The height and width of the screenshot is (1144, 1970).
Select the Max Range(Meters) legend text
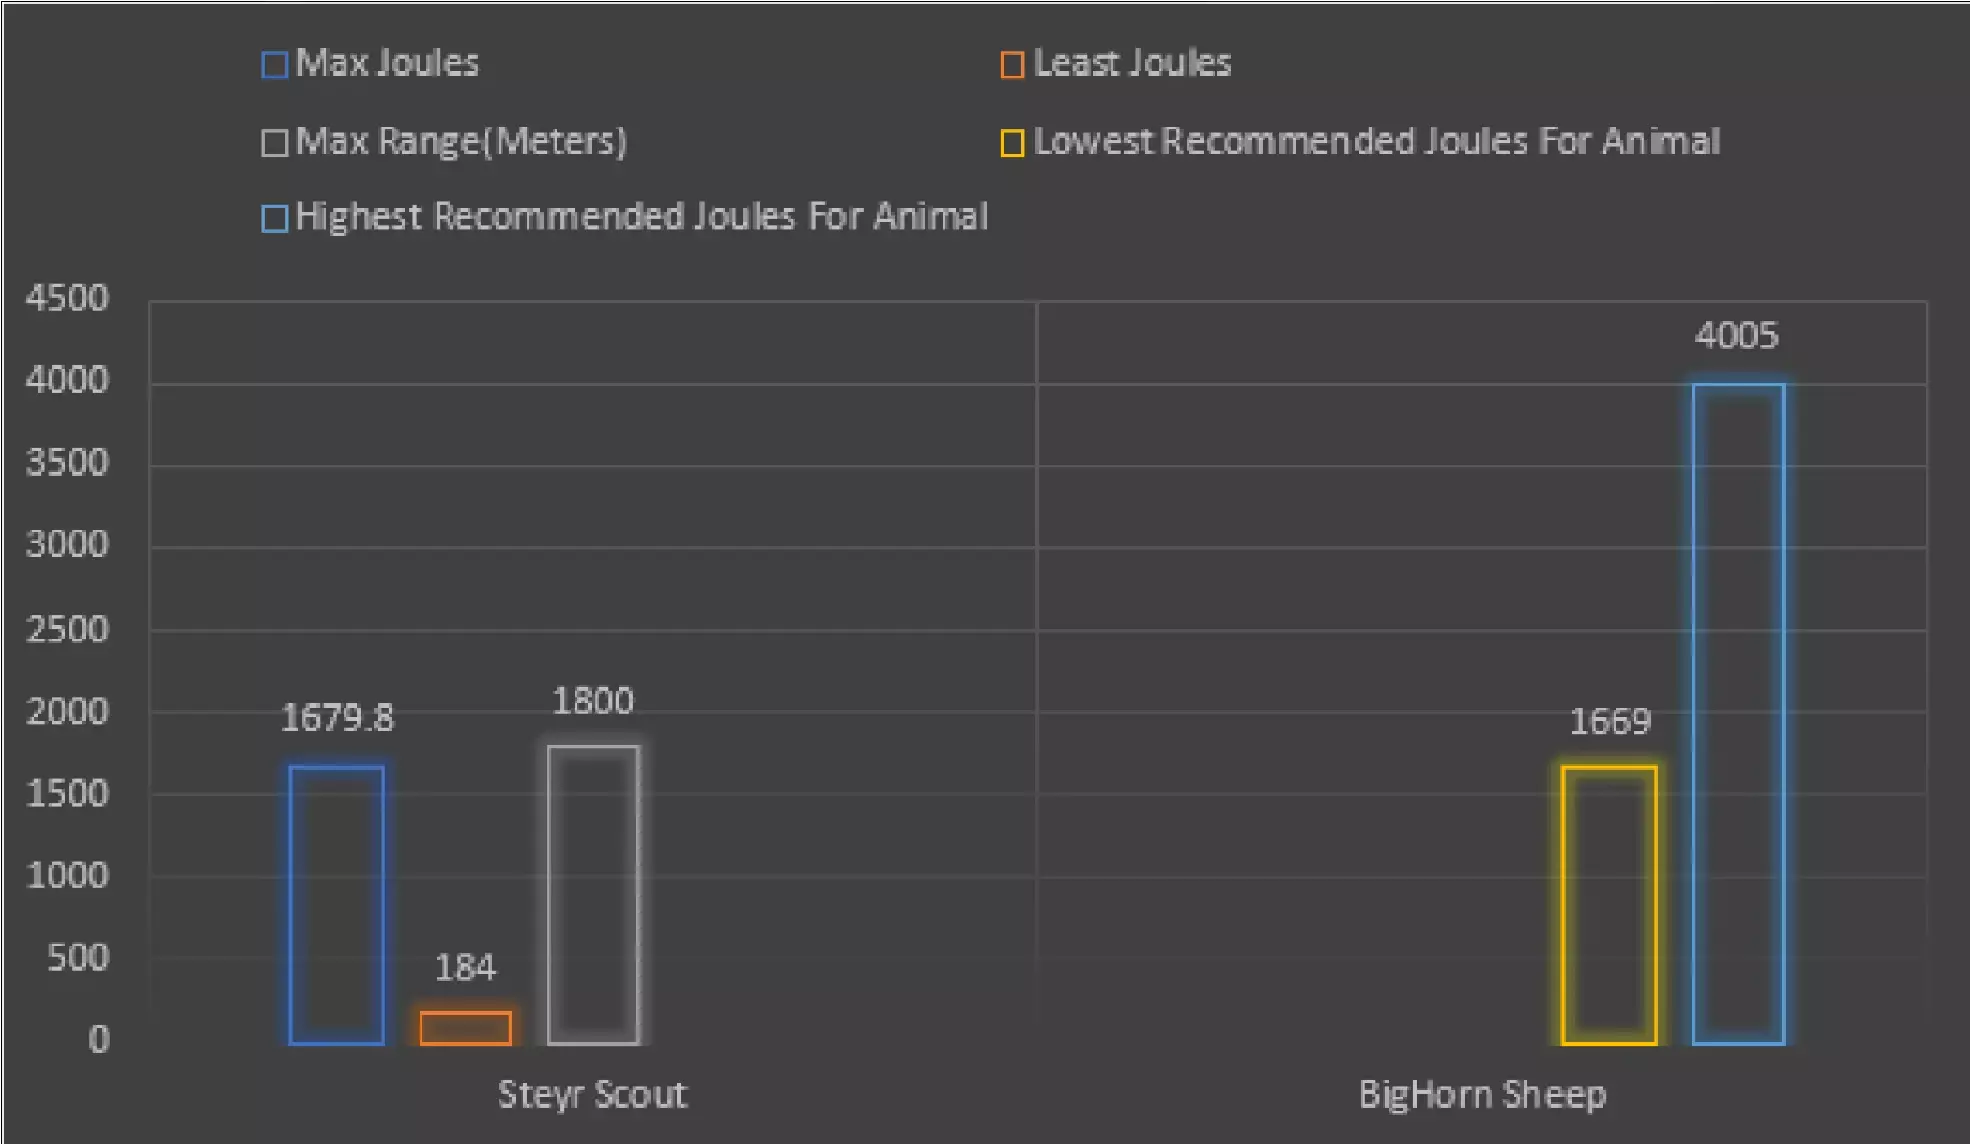click(461, 141)
